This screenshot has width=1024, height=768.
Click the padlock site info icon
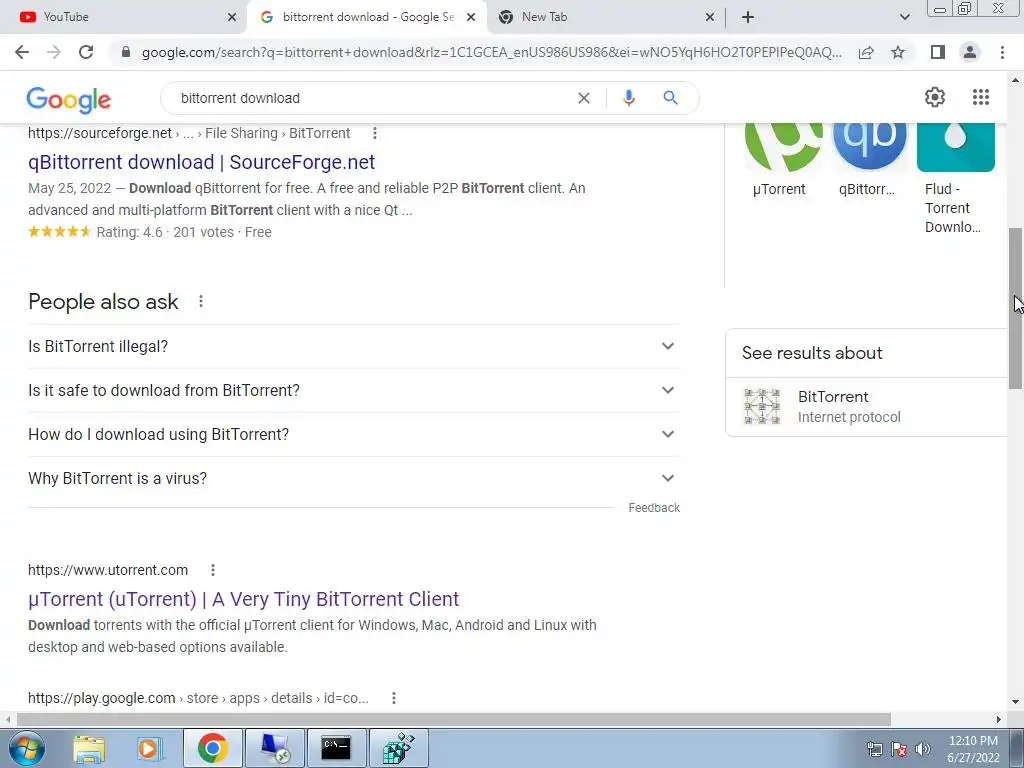pyautogui.click(x=126, y=52)
